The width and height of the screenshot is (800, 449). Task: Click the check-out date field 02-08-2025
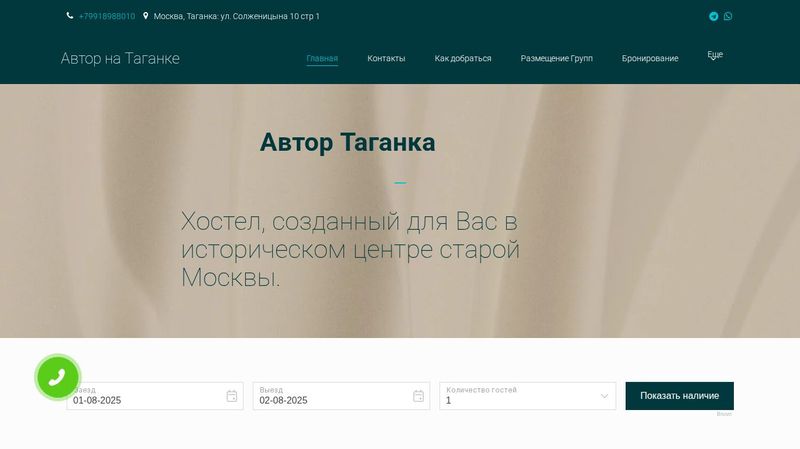[341, 396]
